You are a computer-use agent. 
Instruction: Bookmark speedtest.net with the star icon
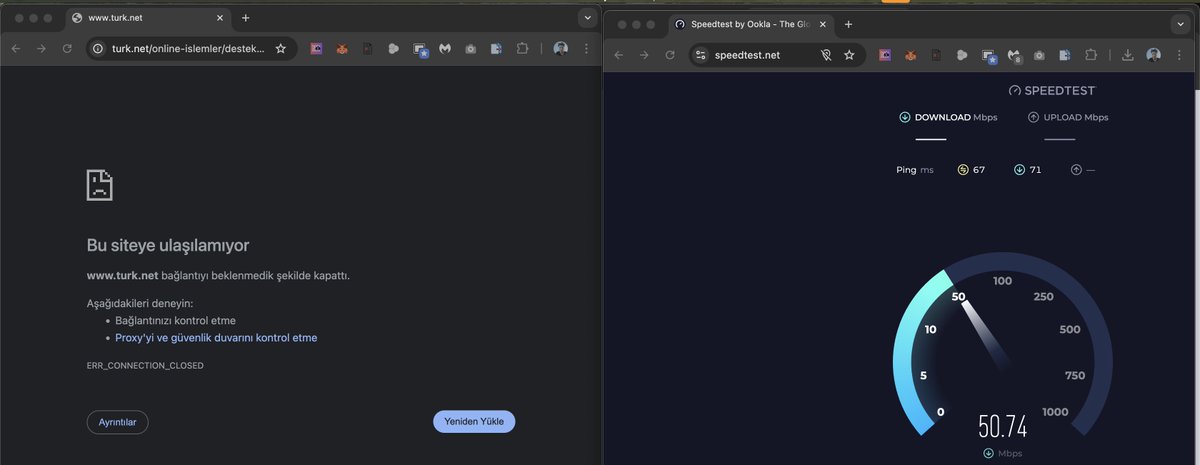(x=849, y=55)
